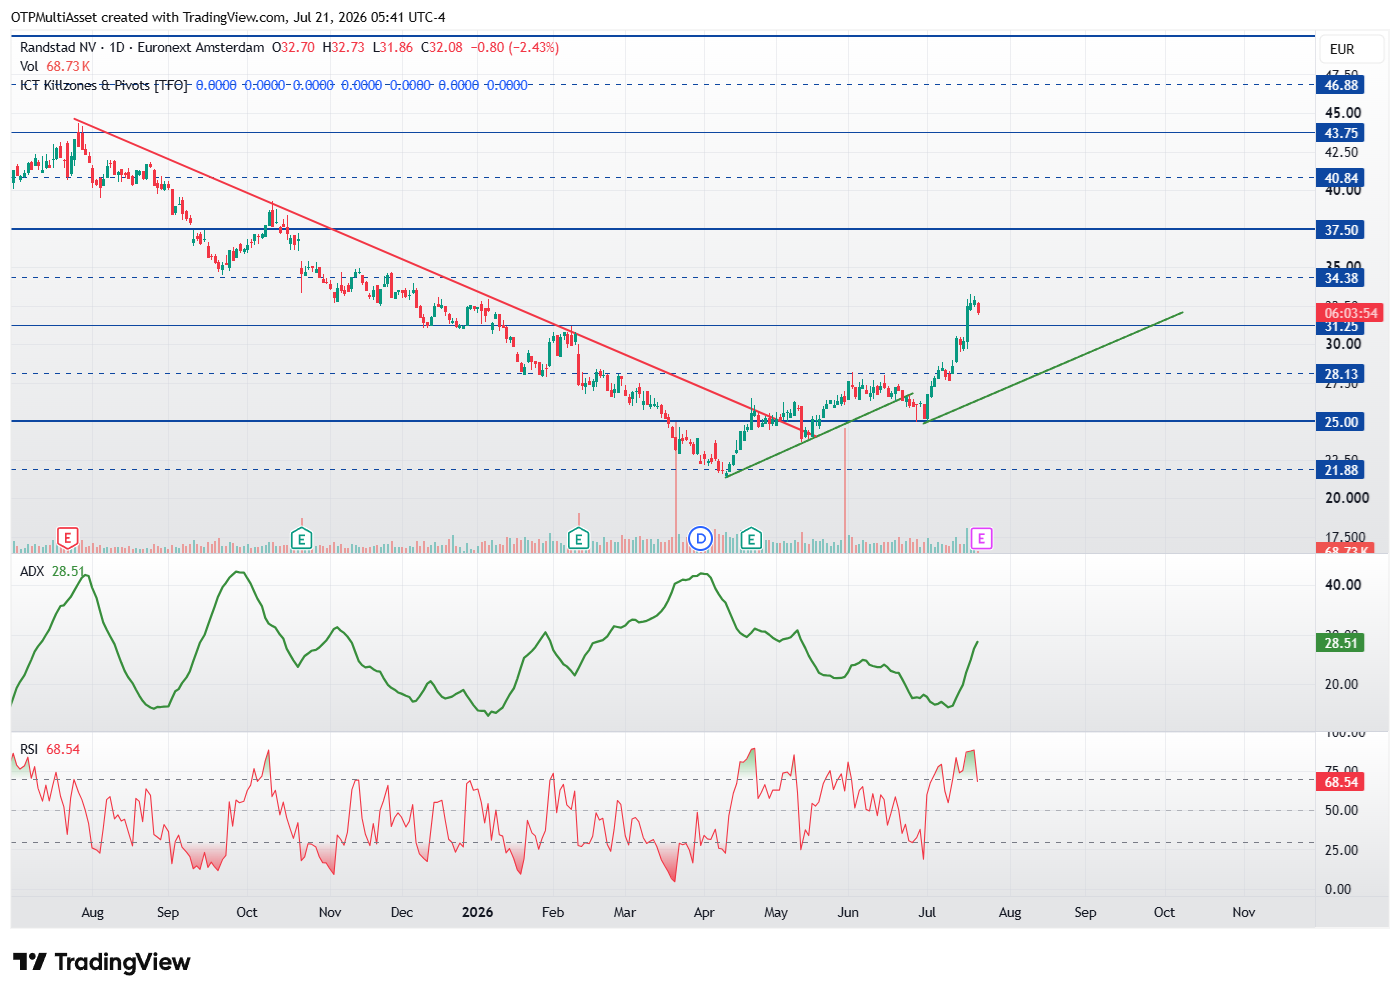The height and width of the screenshot is (996, 1400).
Task: Click the Randstad NV symbol title
Action: tap(58, 47)
